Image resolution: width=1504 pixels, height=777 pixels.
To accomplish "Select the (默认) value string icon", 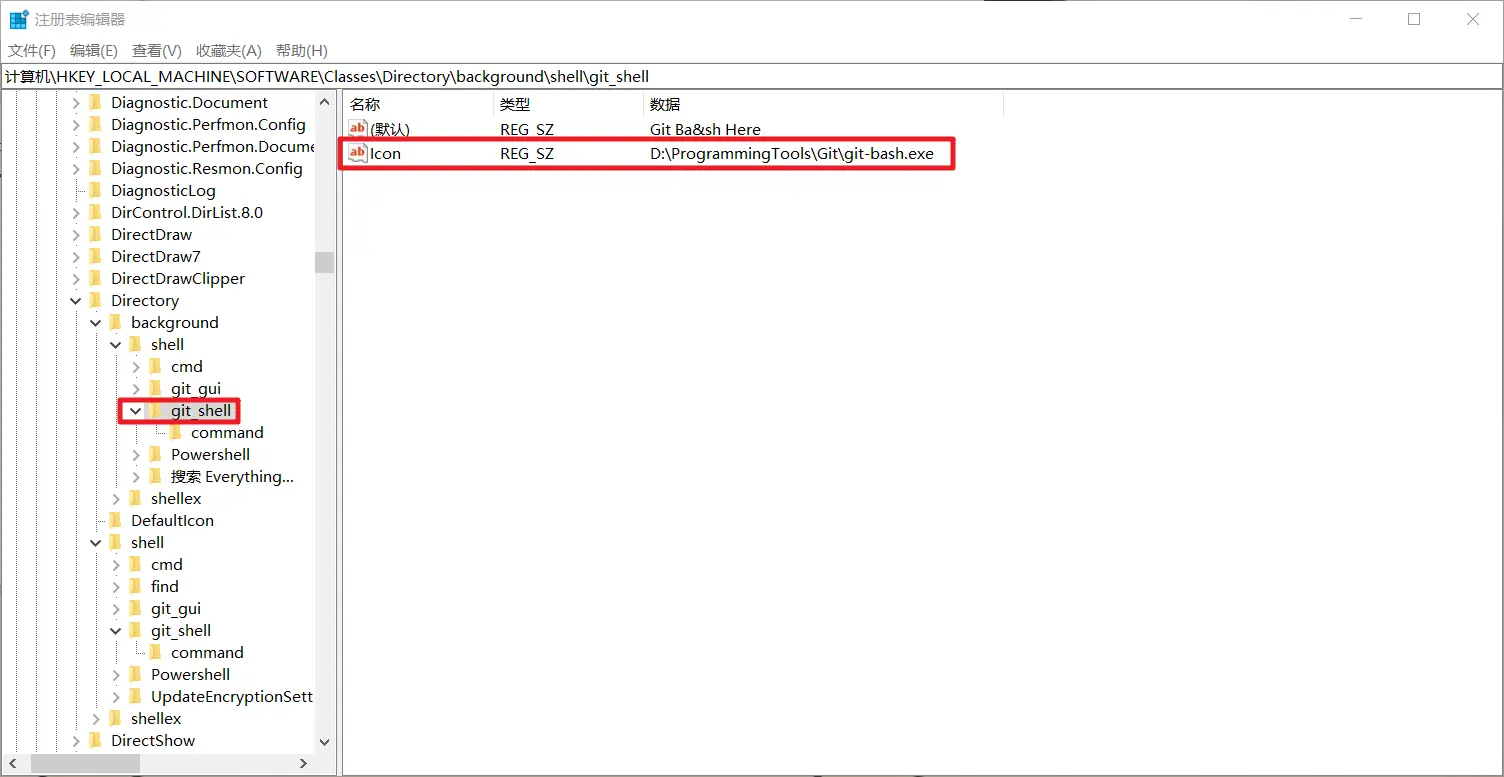I will point(358,129).
